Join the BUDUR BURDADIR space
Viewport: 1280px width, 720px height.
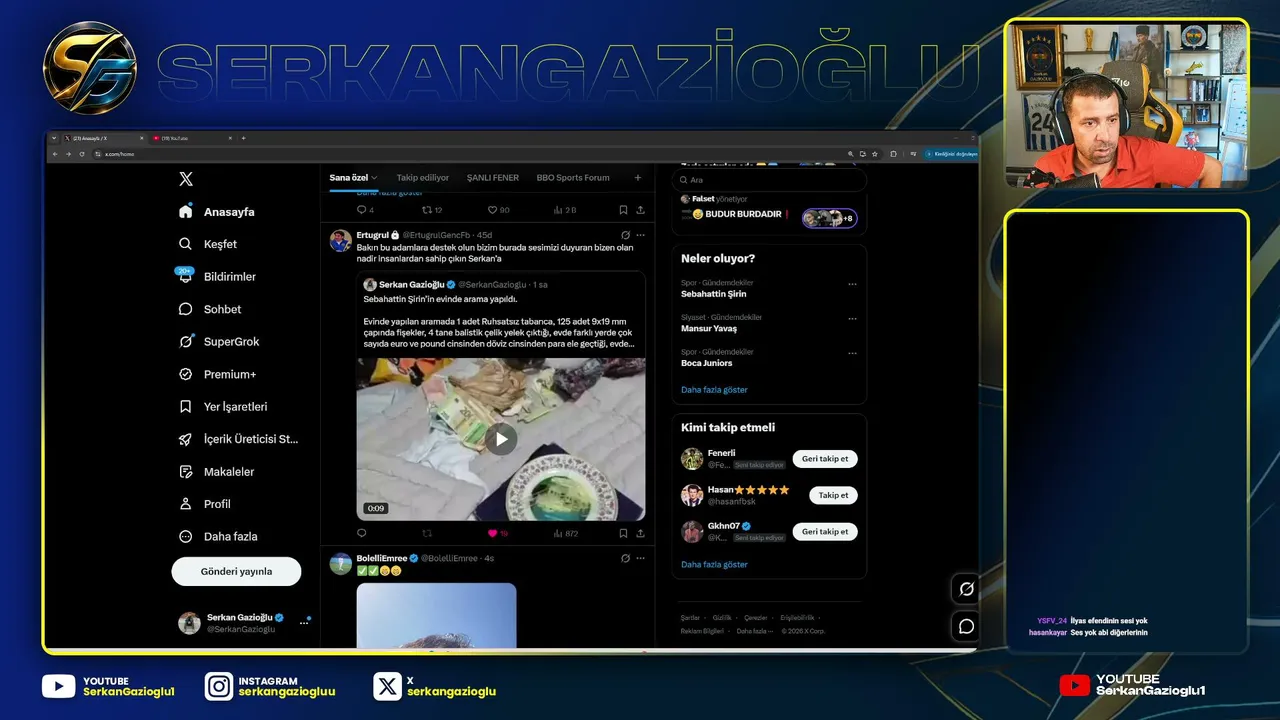829,218
